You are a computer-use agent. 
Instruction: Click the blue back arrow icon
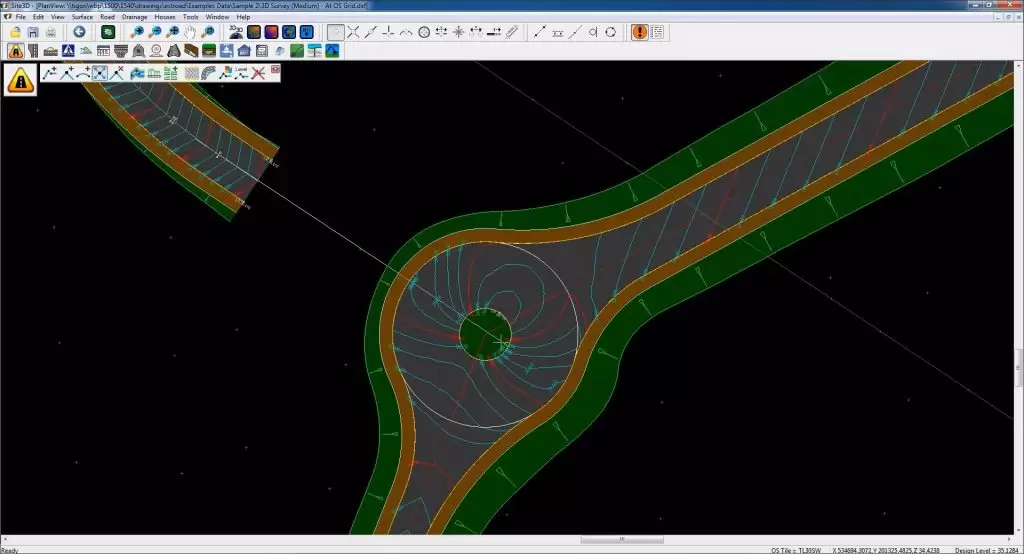click(x=79, y=32)
